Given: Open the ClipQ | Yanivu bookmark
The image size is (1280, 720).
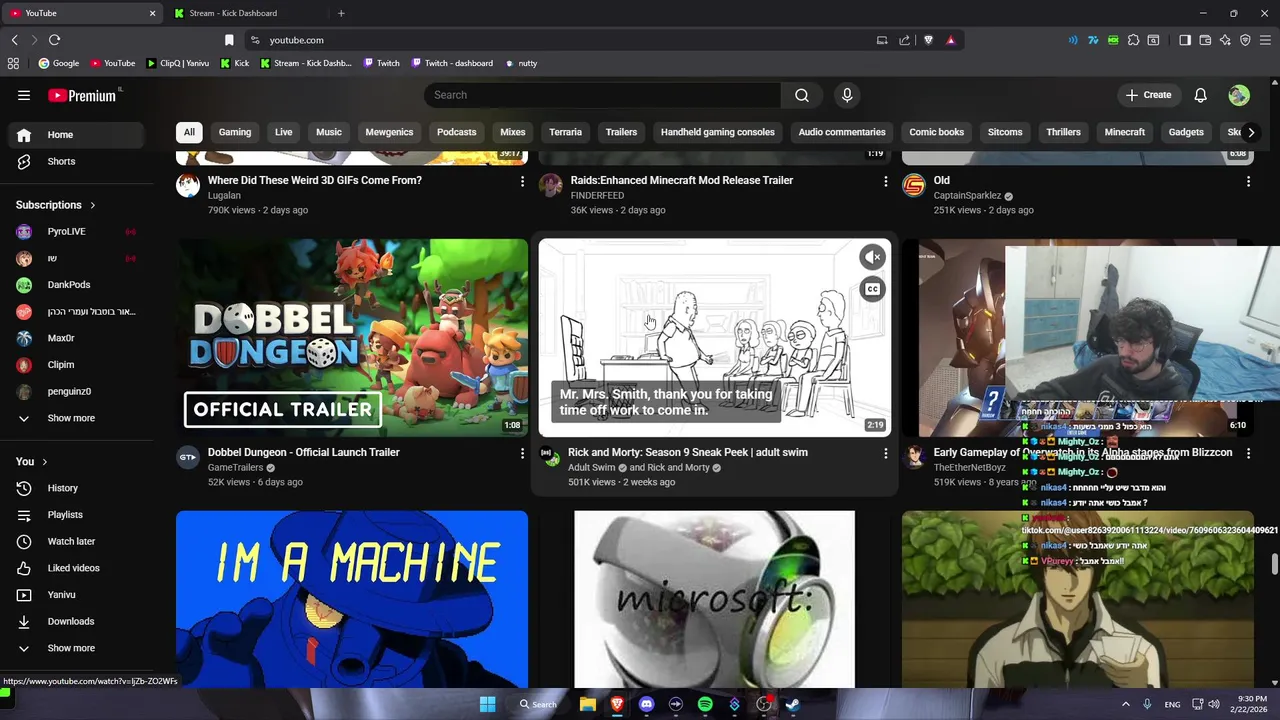Looking at the screenshot, I should (x=178, y=63).
